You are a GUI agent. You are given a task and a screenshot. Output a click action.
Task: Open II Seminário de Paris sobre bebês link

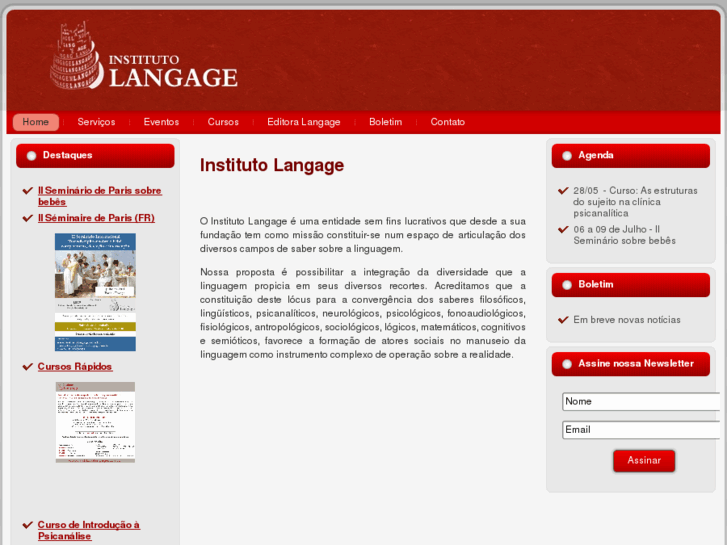[x=100, y=196]
